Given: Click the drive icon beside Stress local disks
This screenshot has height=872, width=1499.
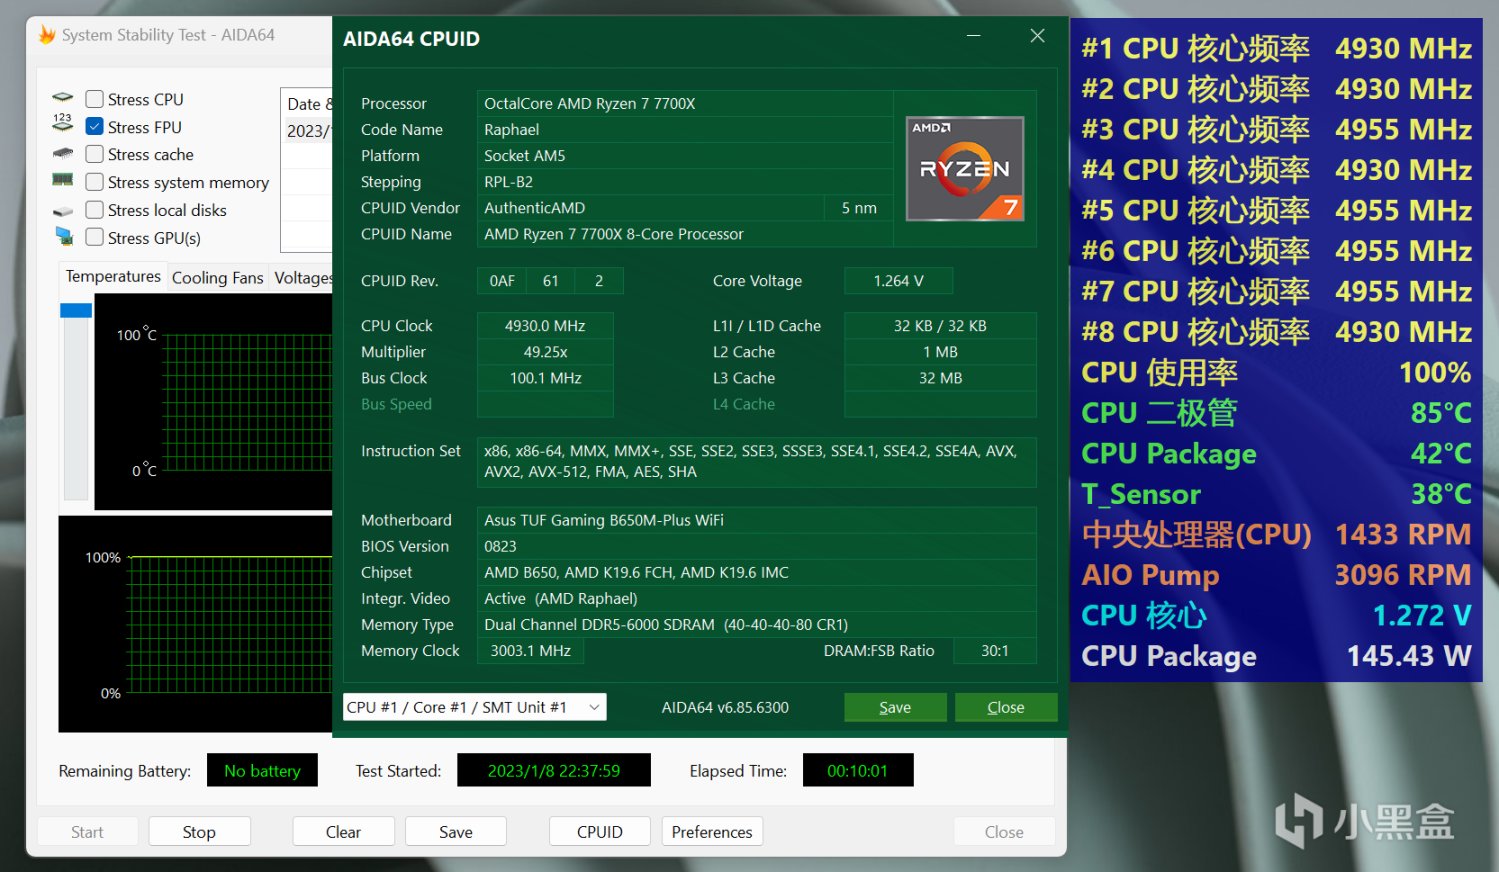Looking at the screenshot, I should click(63, 211).
